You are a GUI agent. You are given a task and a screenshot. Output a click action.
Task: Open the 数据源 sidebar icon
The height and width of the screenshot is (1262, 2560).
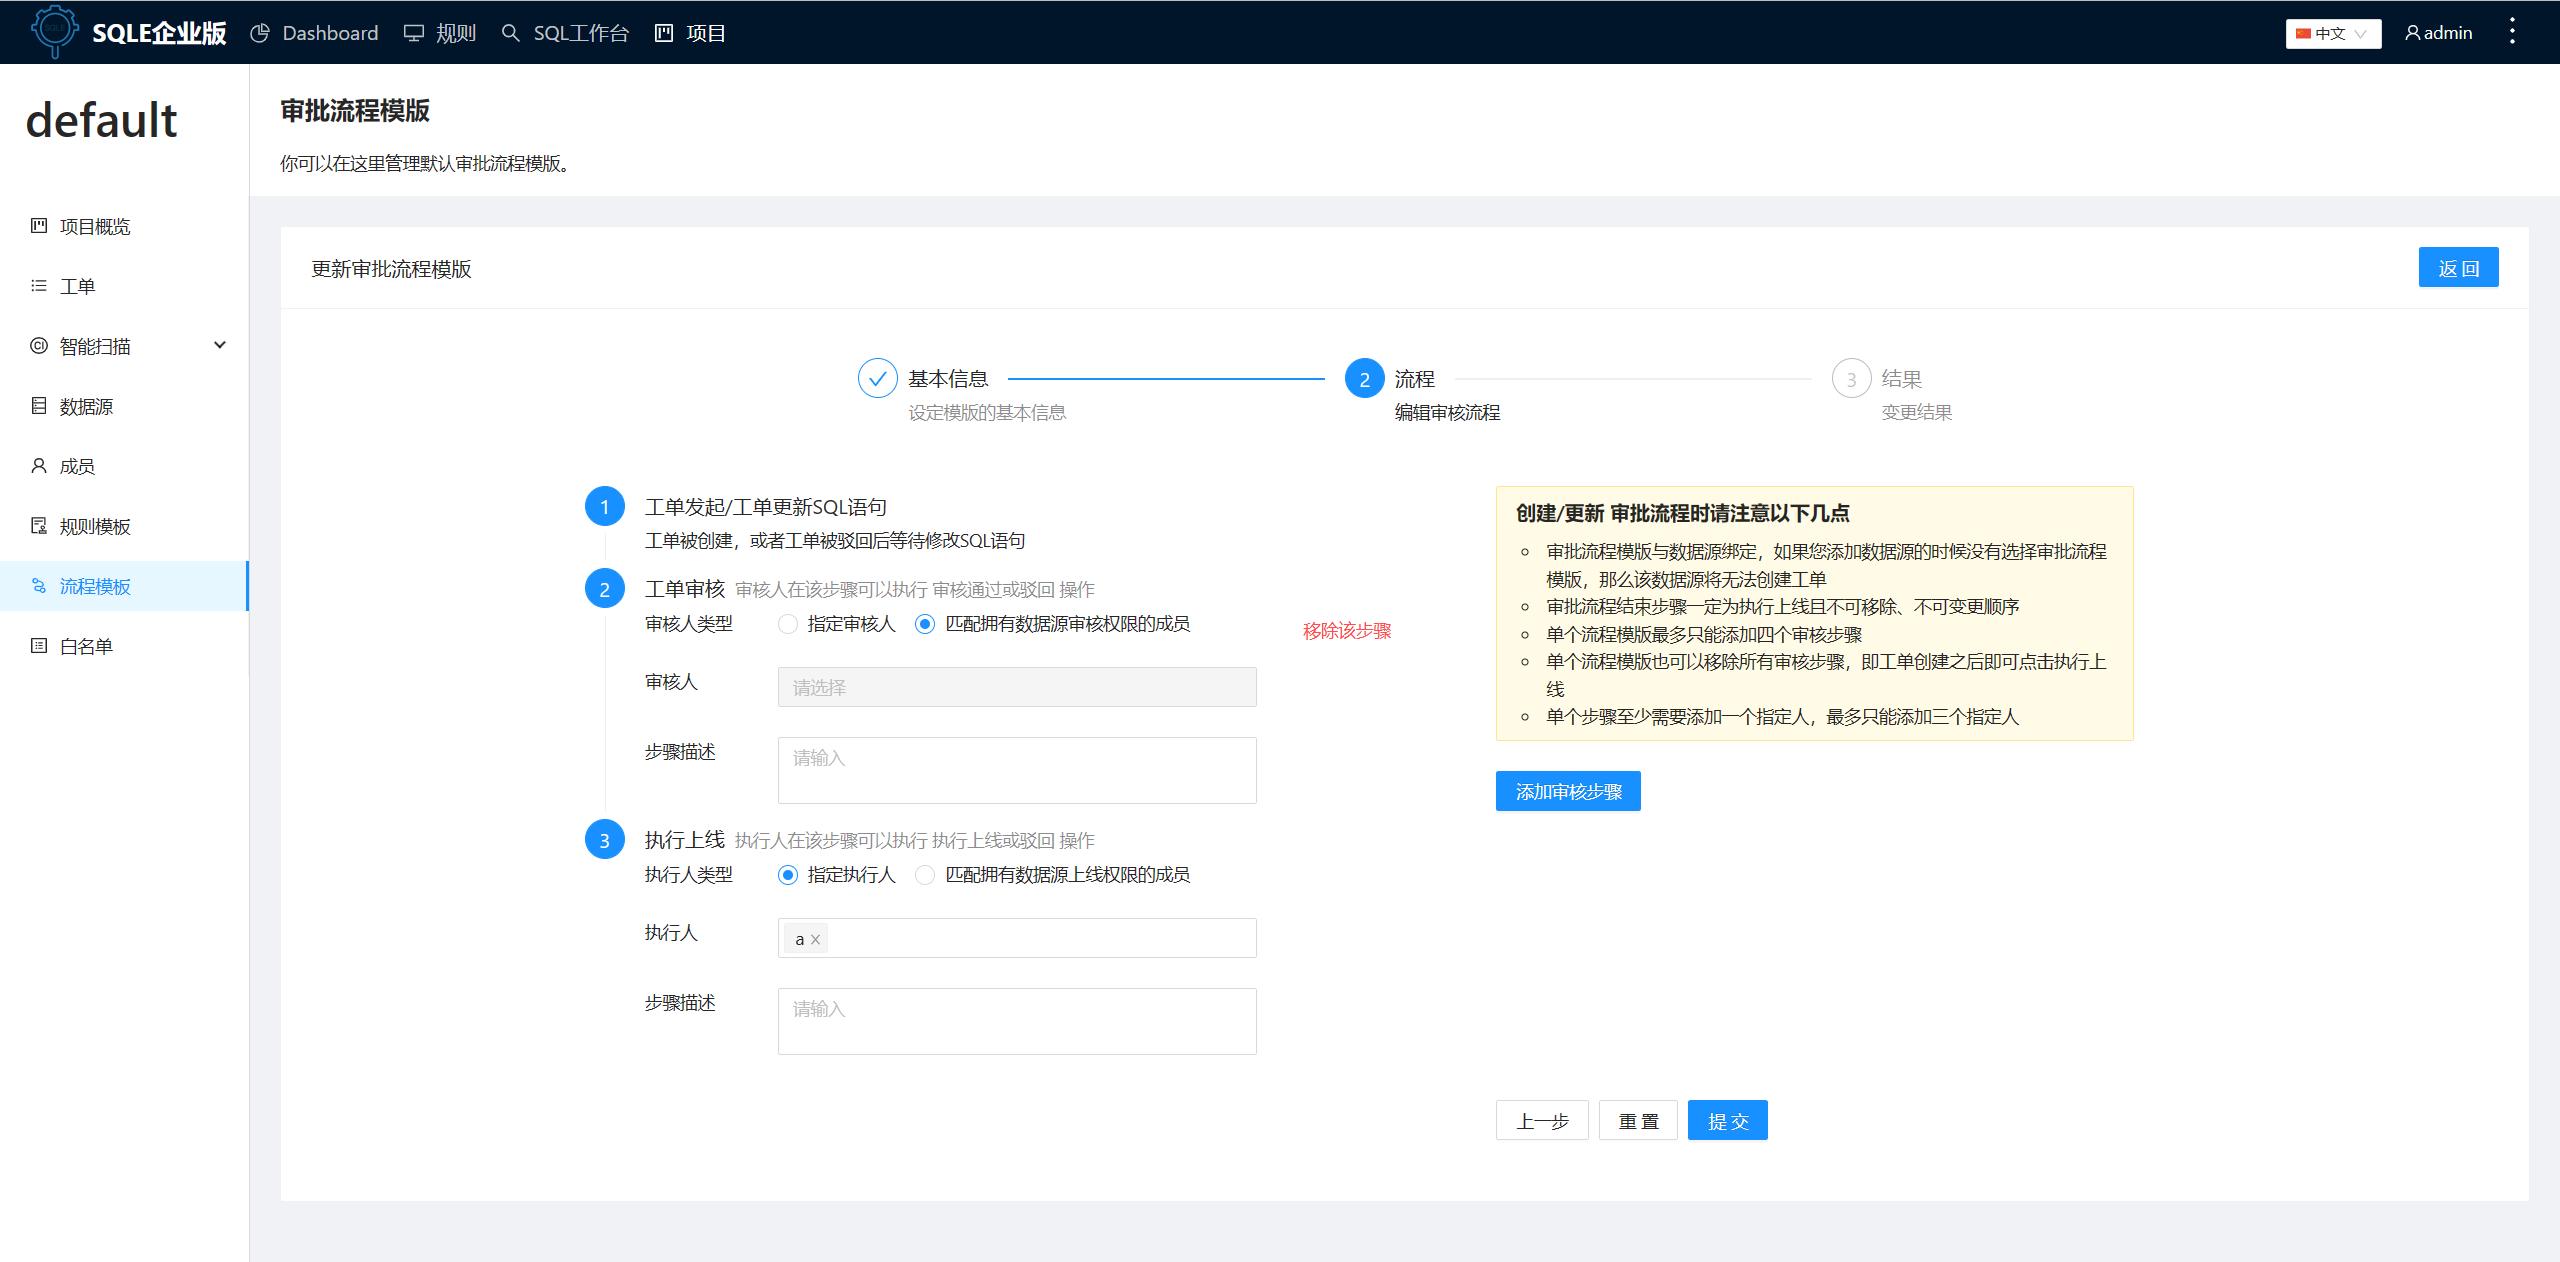(x=38, y=406)
